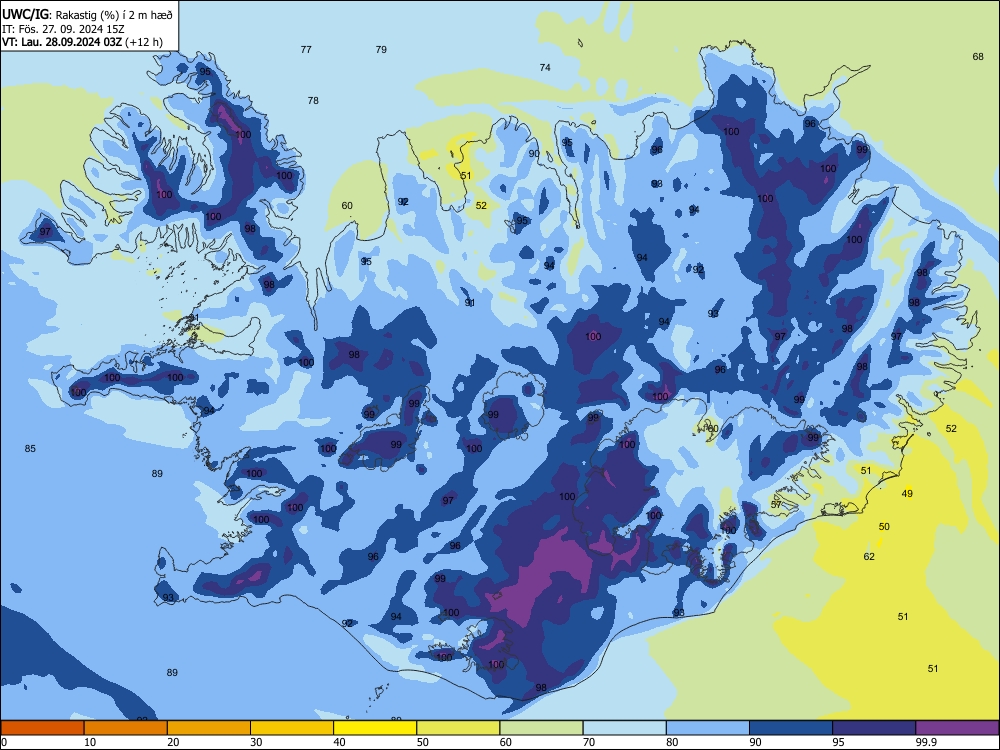Click the 'IT: Fös. 27. 09. 2024 15Z' line

tap(62, 29)
